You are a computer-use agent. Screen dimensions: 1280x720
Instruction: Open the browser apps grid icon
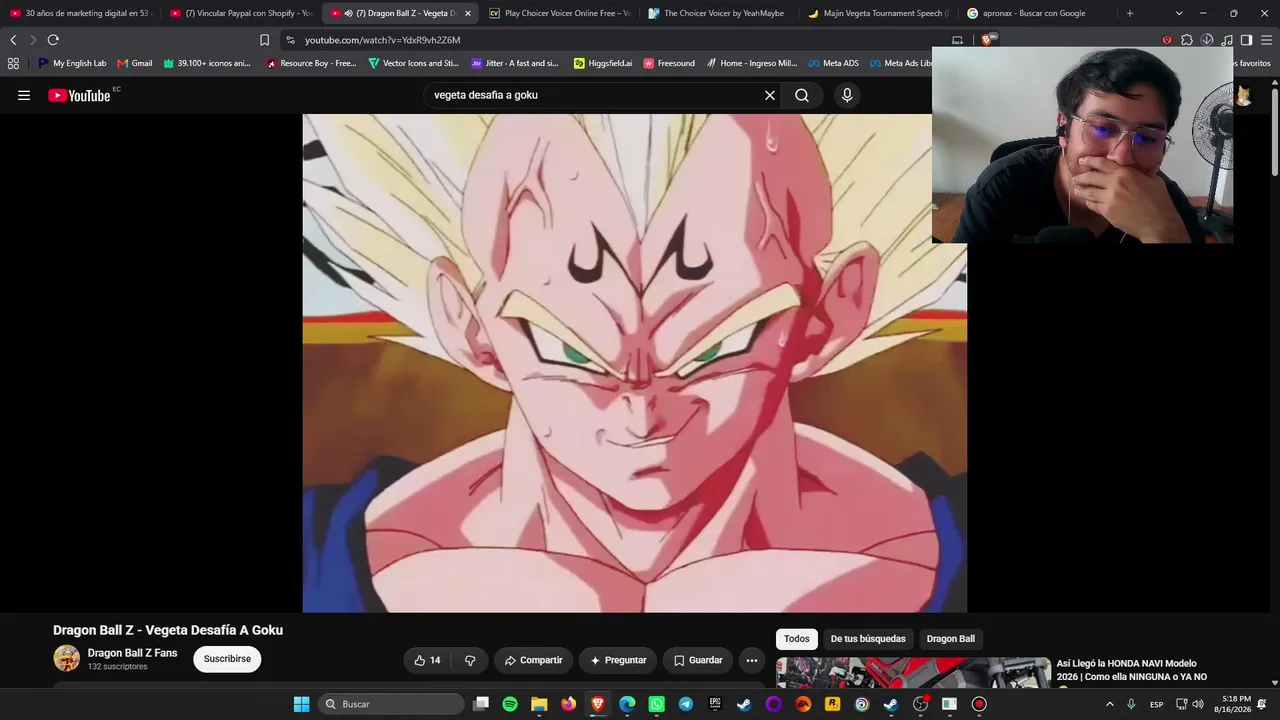pyautogui.click(x=13, y=63)
